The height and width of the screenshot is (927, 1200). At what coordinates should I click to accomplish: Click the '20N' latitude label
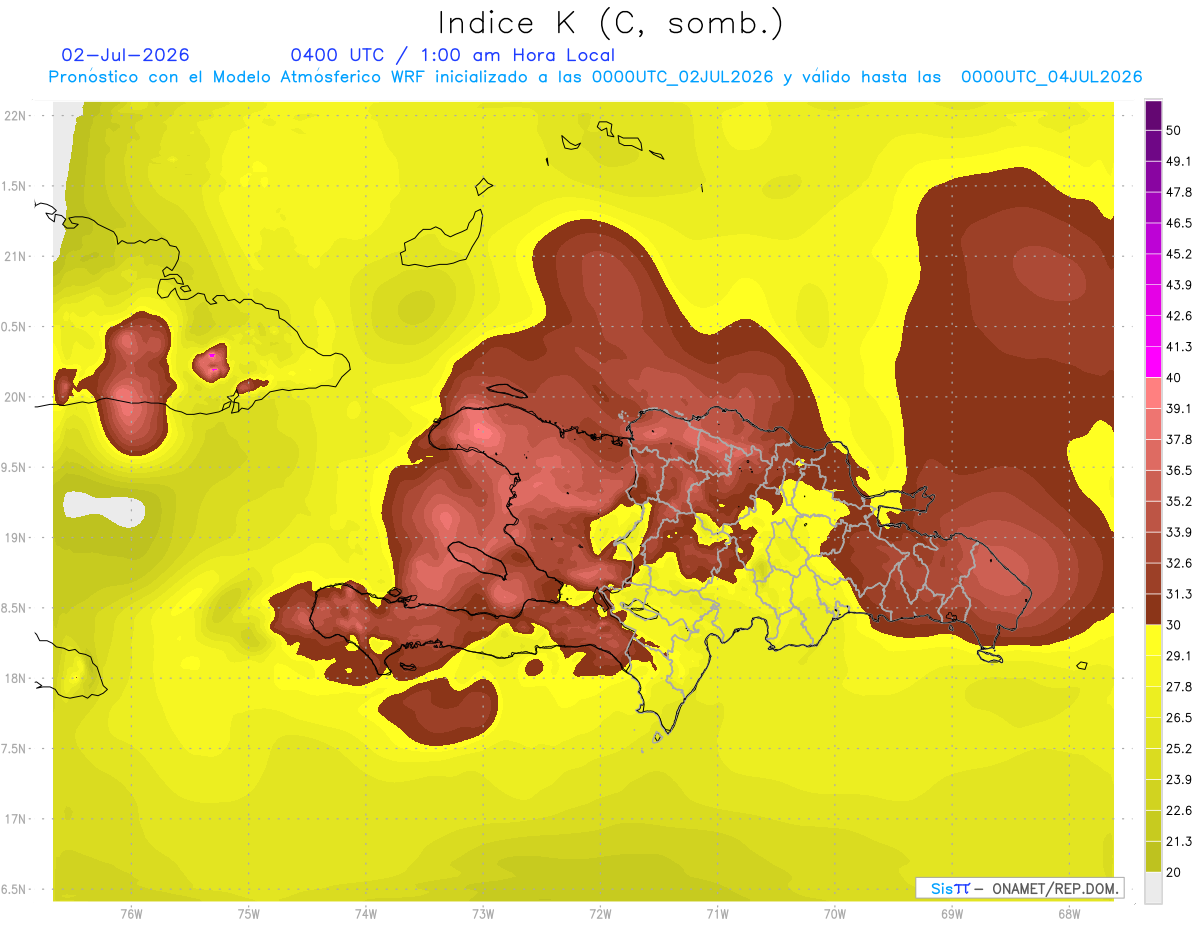coord(16,397)
